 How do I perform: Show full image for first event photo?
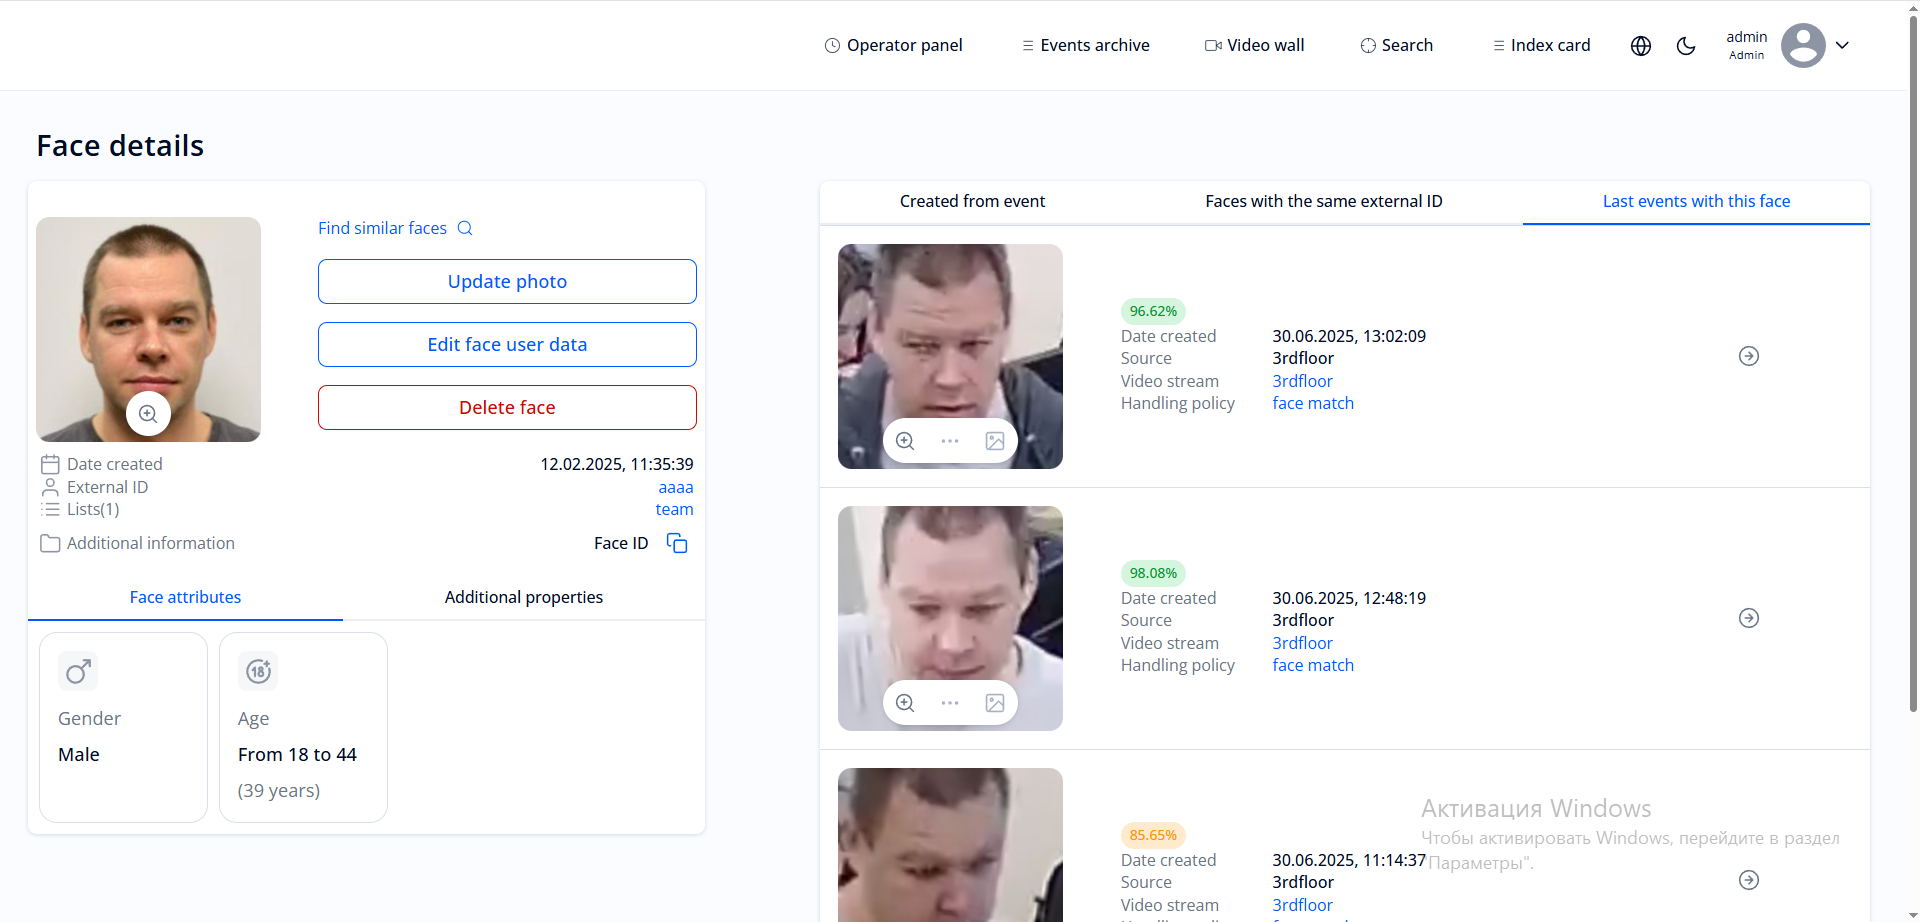995,441
